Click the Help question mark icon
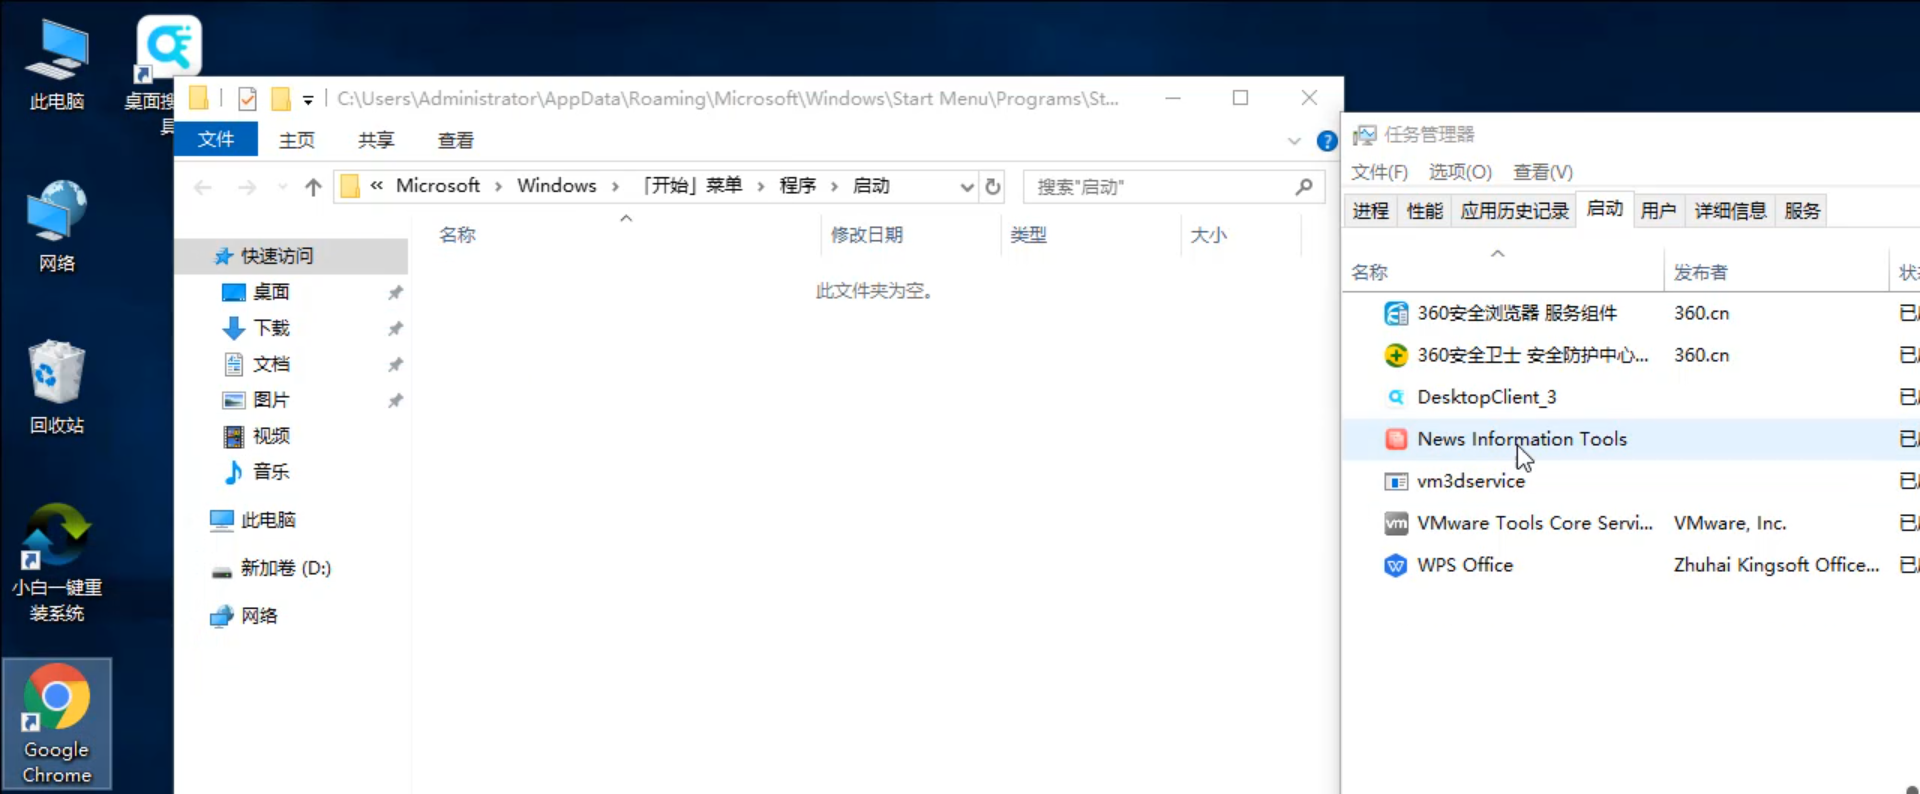1920x794 pixels. 1326,141
